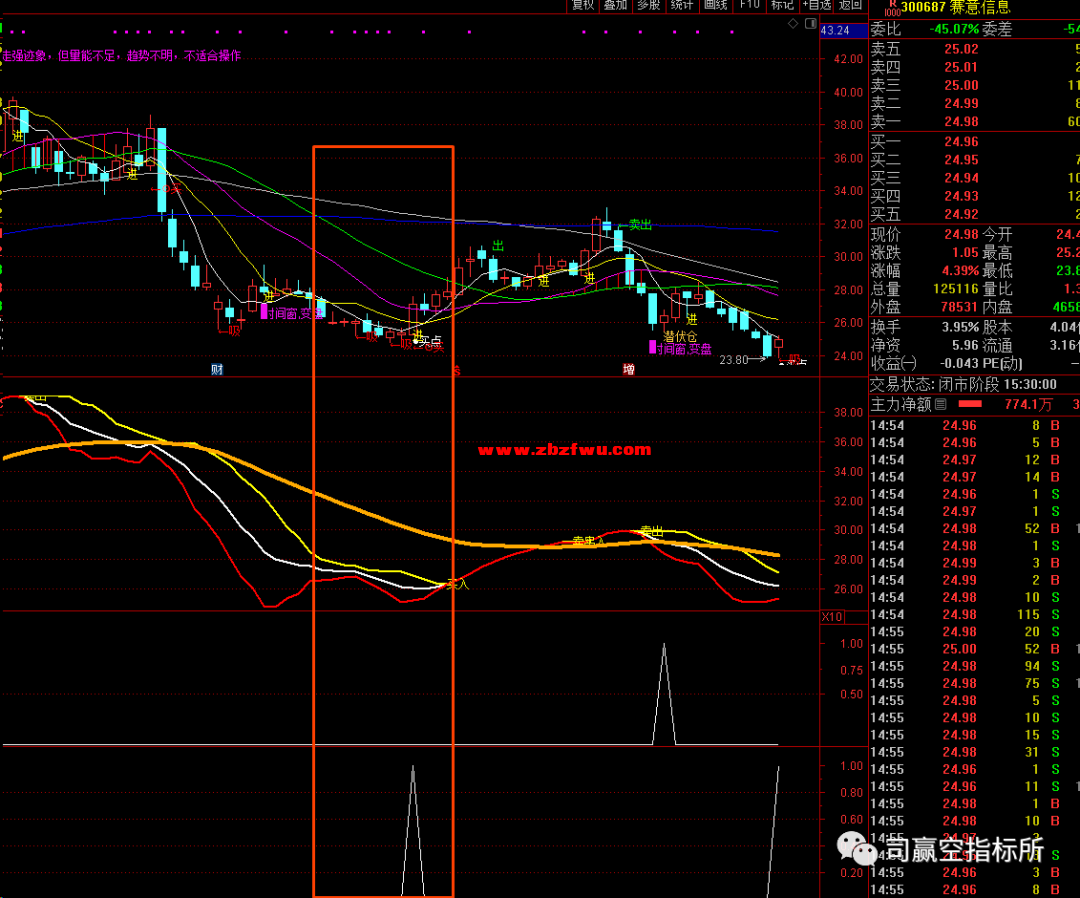Click the 交易状态 闭市阶段 status line

coord(963,384)
